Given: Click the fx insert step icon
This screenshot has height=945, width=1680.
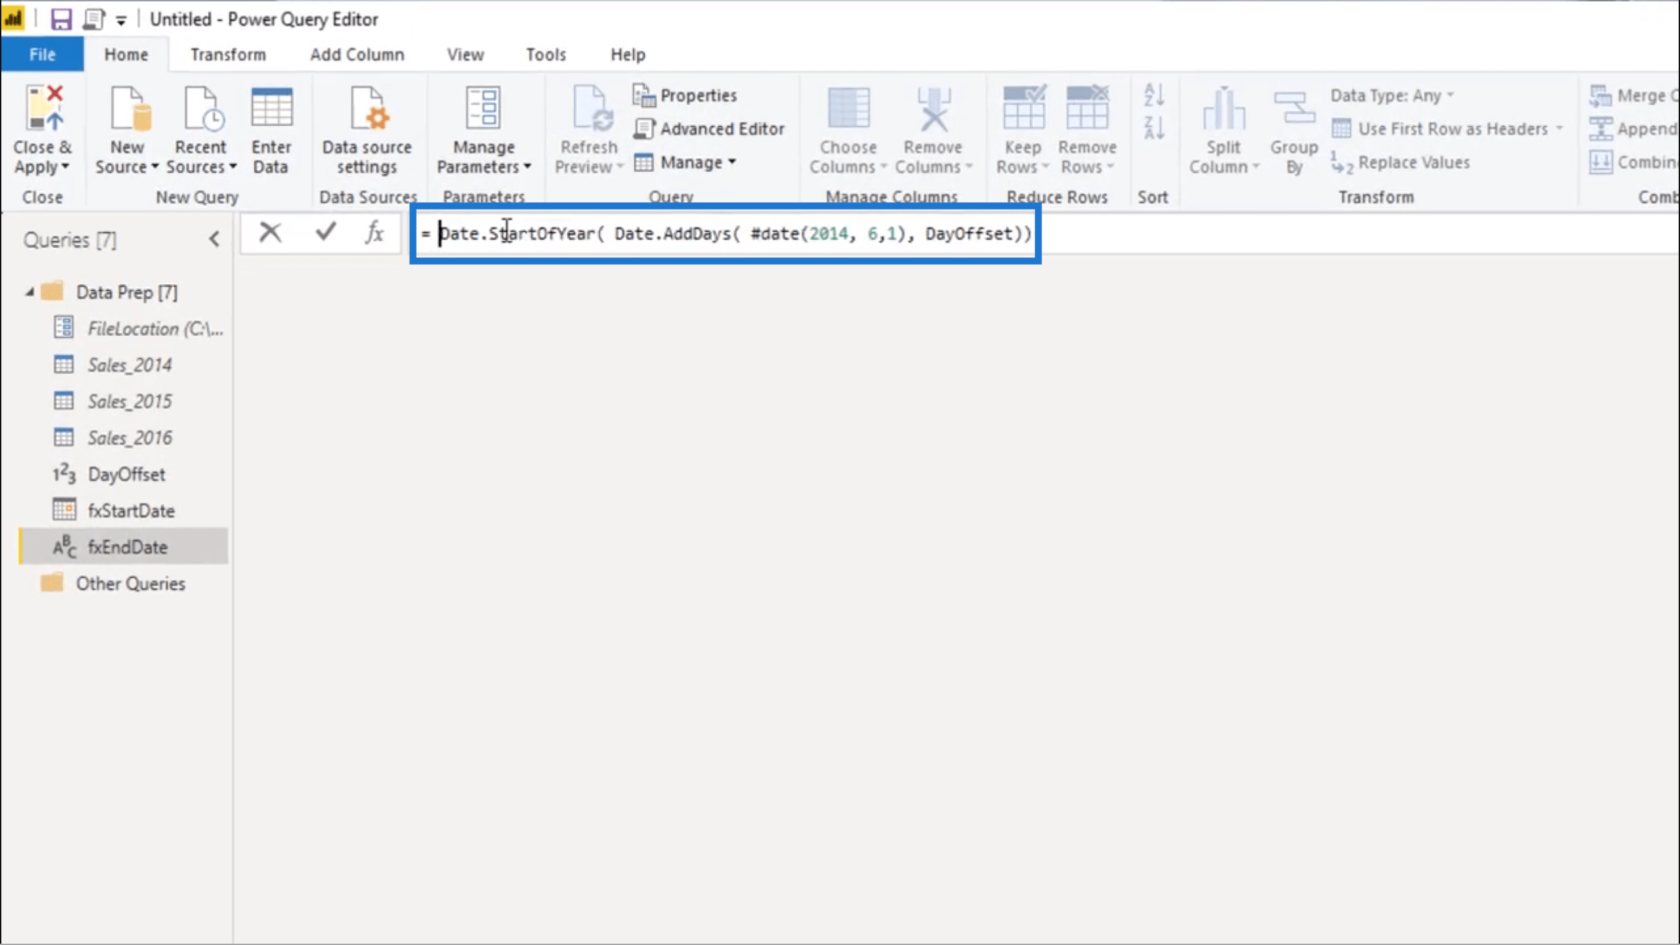Looking at the screenshot, I should tap(374, 233).
